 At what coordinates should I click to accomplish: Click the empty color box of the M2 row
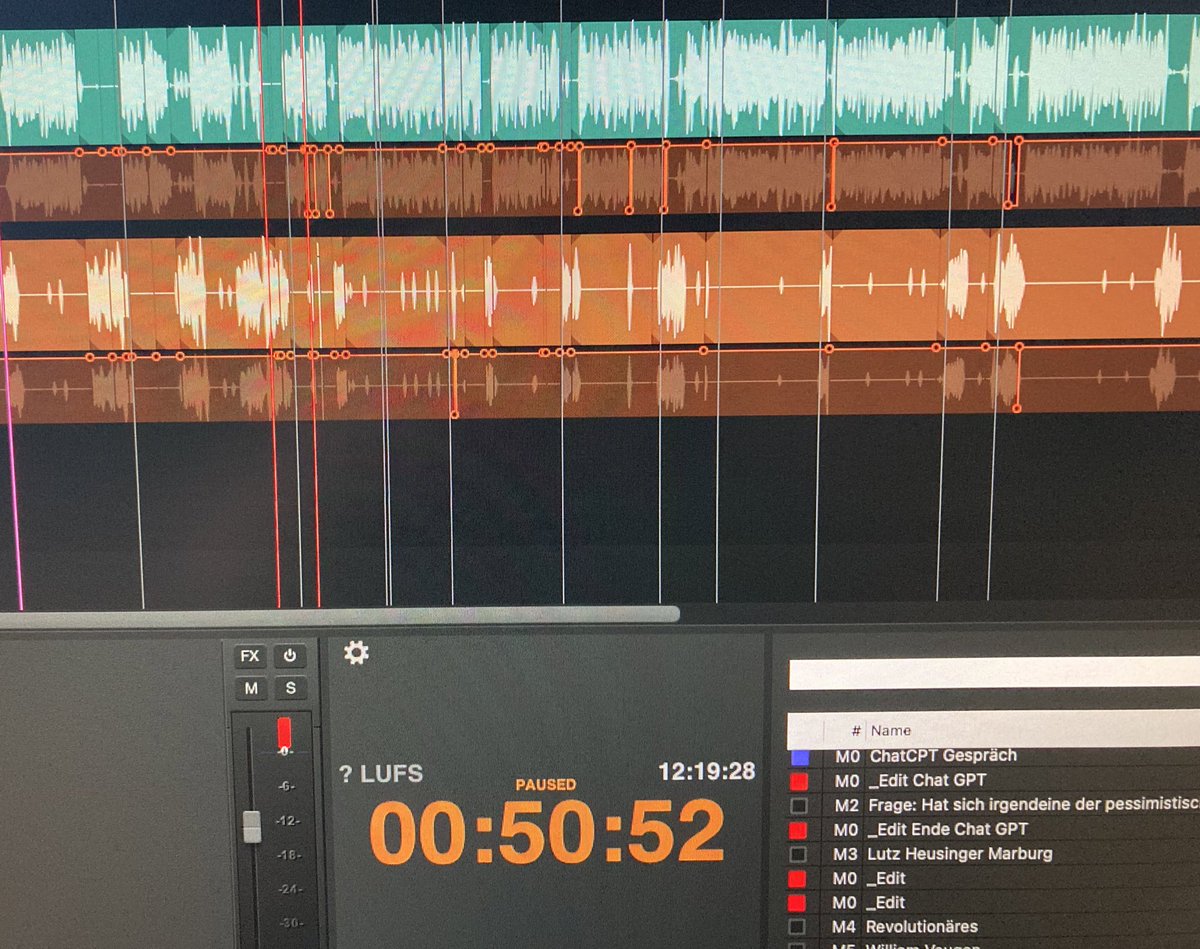(x=798, y=806)
